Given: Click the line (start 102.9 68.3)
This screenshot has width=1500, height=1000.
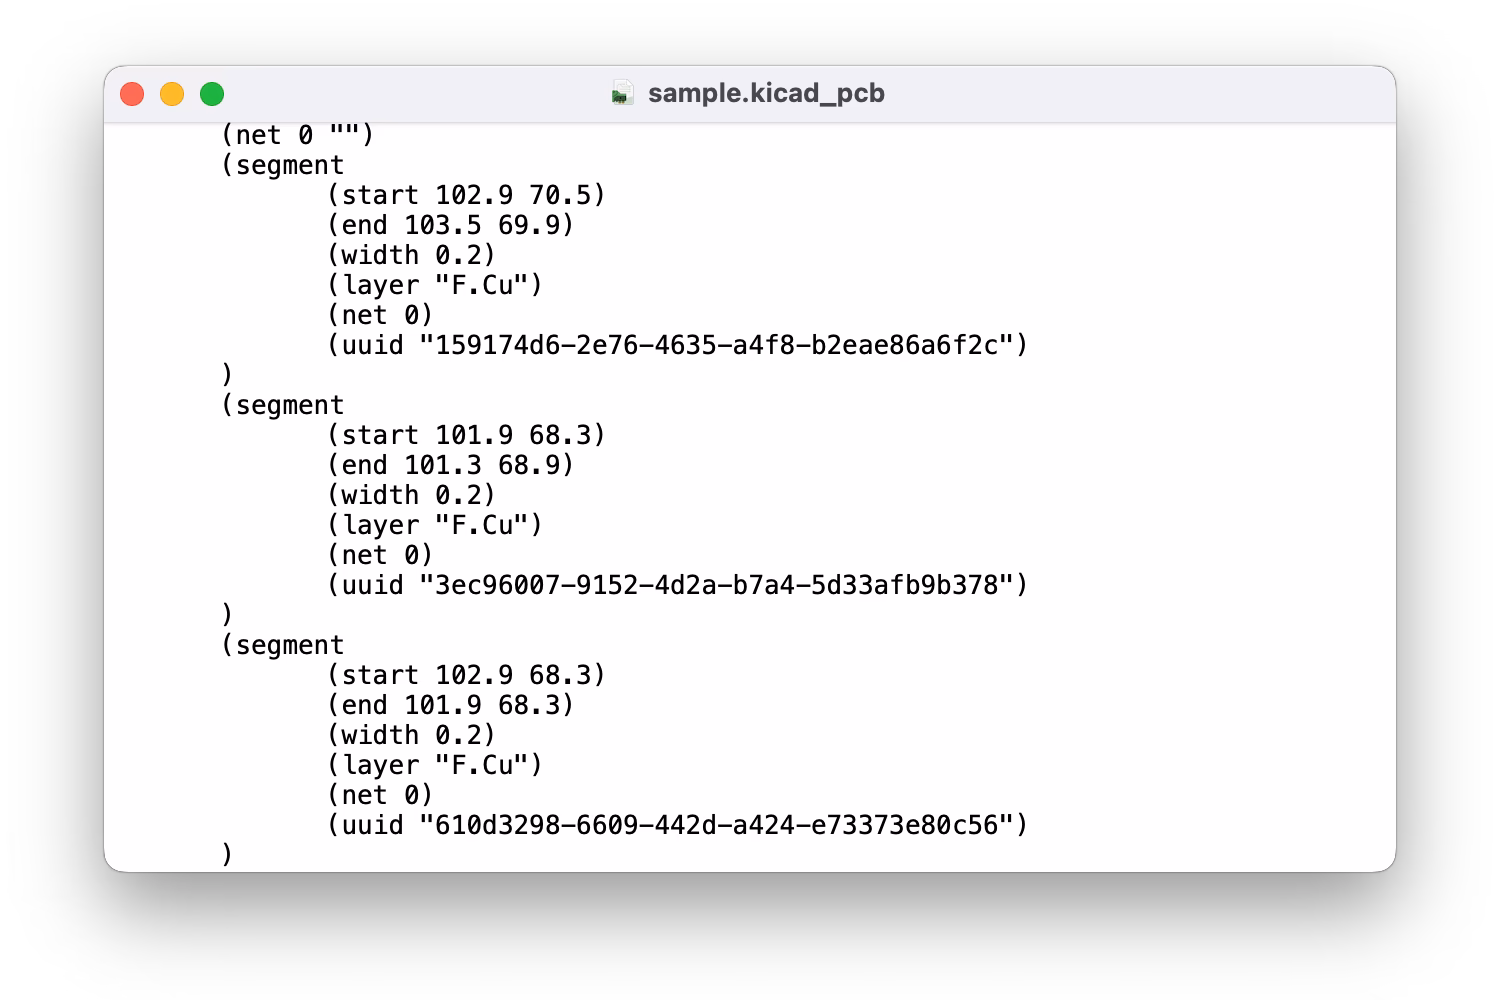Looking at the screenshot, I should click(x=466, y=675).
